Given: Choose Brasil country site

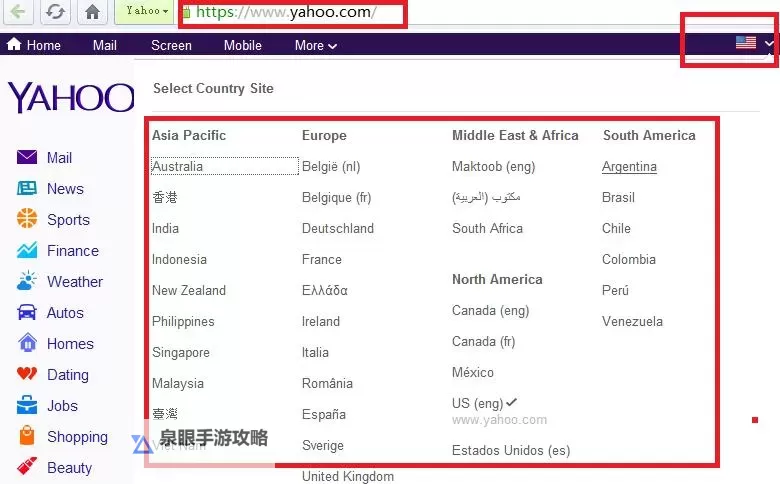Looking at the screenshot, I should tap(618, 197).
